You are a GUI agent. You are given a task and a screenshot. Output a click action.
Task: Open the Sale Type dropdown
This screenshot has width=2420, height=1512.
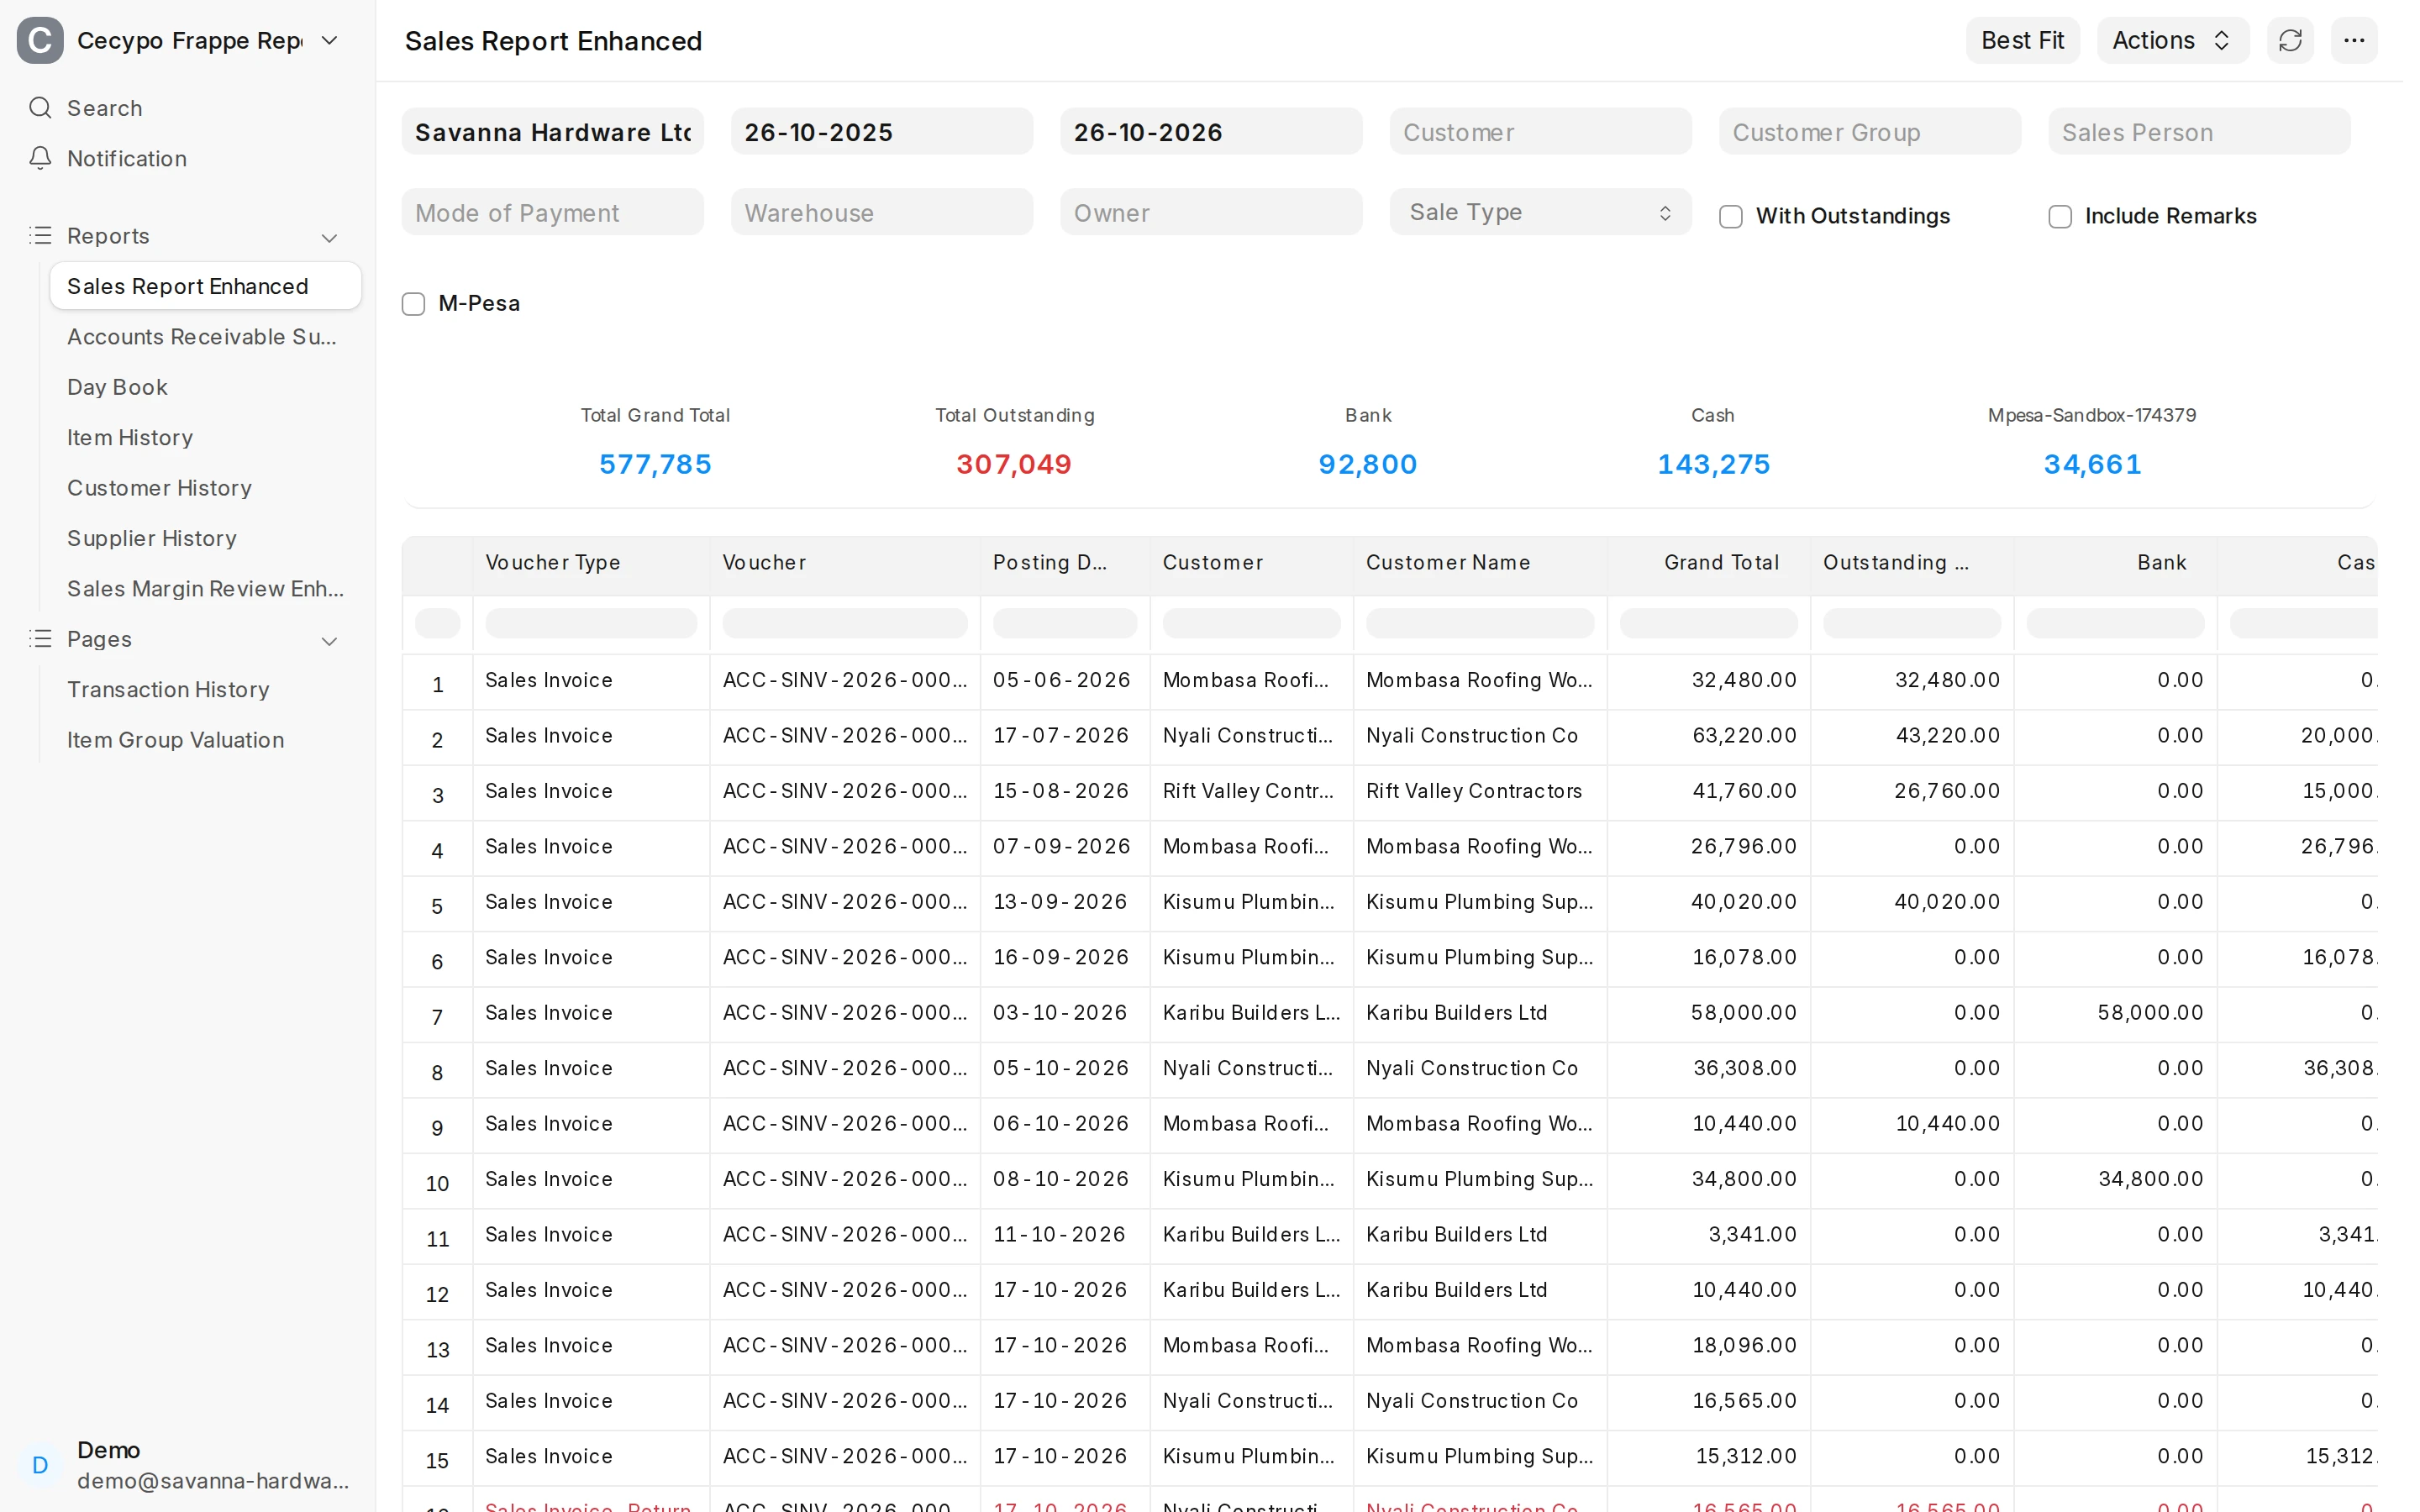click(x=1540, y=212)
